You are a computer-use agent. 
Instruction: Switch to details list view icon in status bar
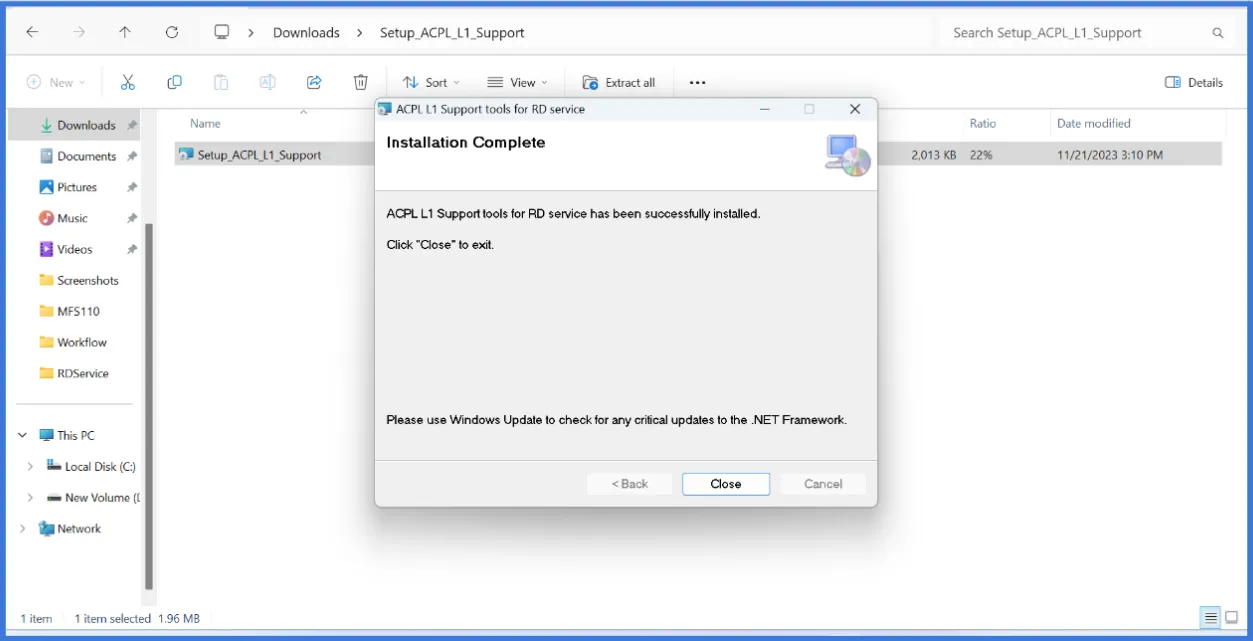[x=1211, y=617]
